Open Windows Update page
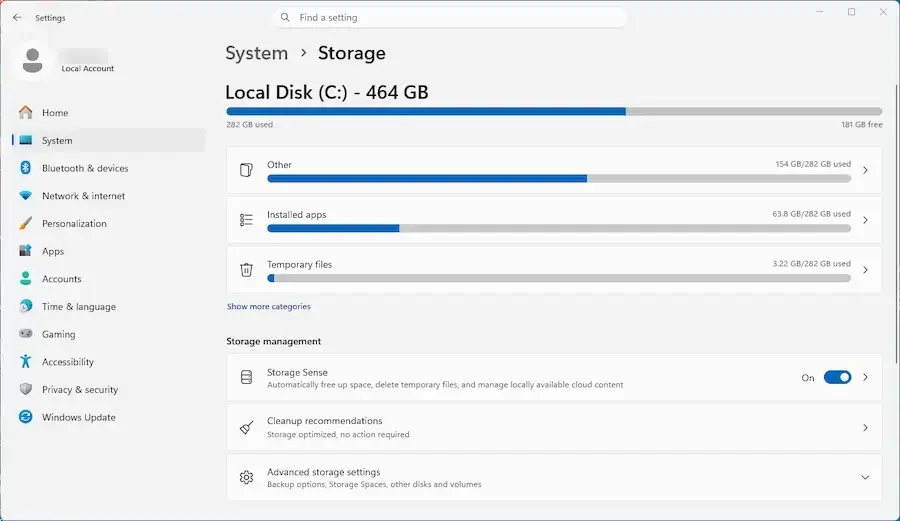The image size is (900, 521). tap(108, 417)
